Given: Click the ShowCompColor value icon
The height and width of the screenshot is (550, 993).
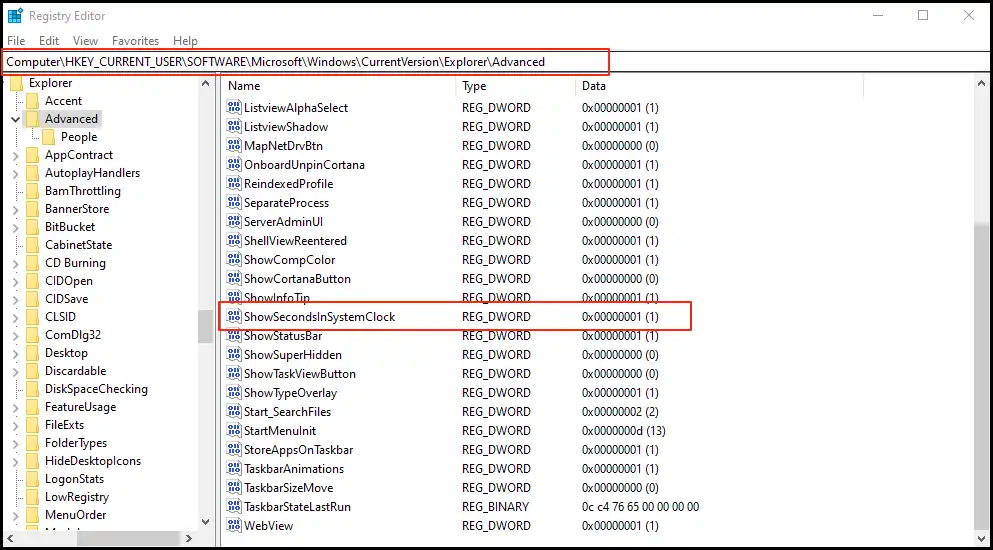Looking at the screenshot, I should click(x=234, y=260).
